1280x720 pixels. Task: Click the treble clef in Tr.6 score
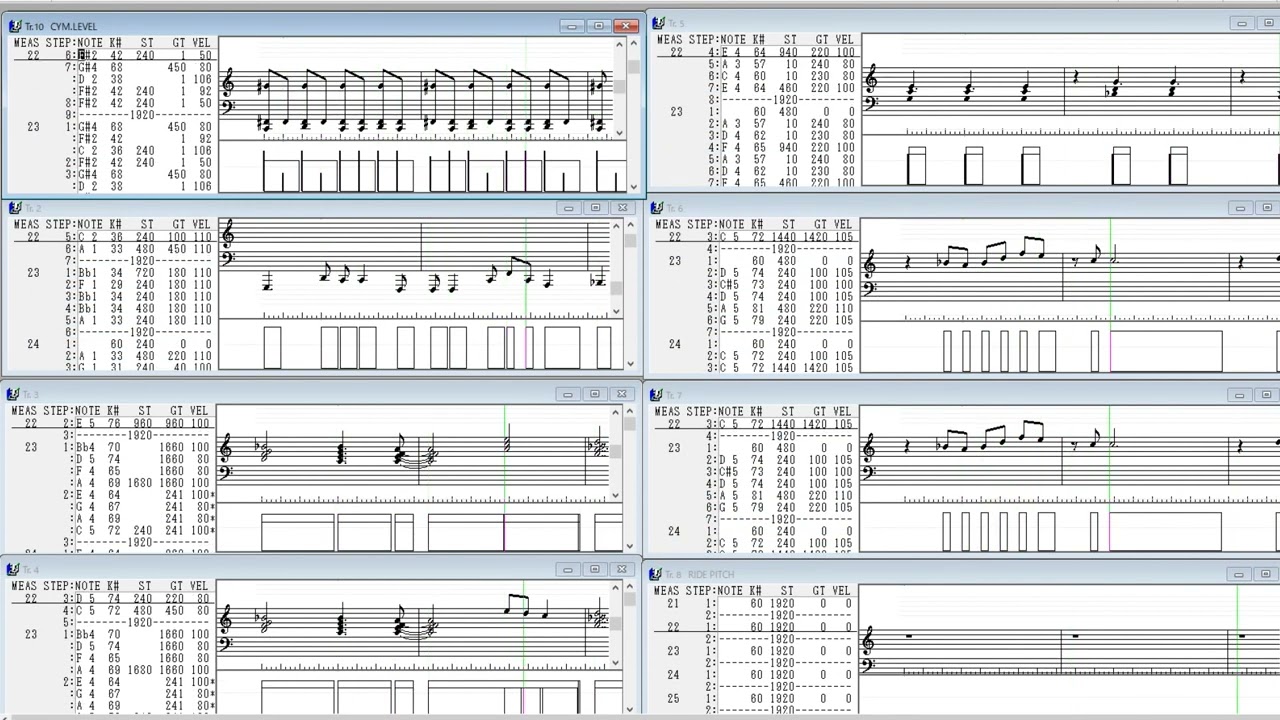[870, 263]
